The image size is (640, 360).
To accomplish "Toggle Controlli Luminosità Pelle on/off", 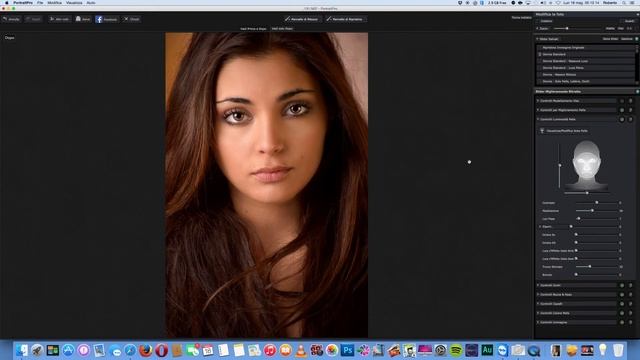I will pos(622,119).
